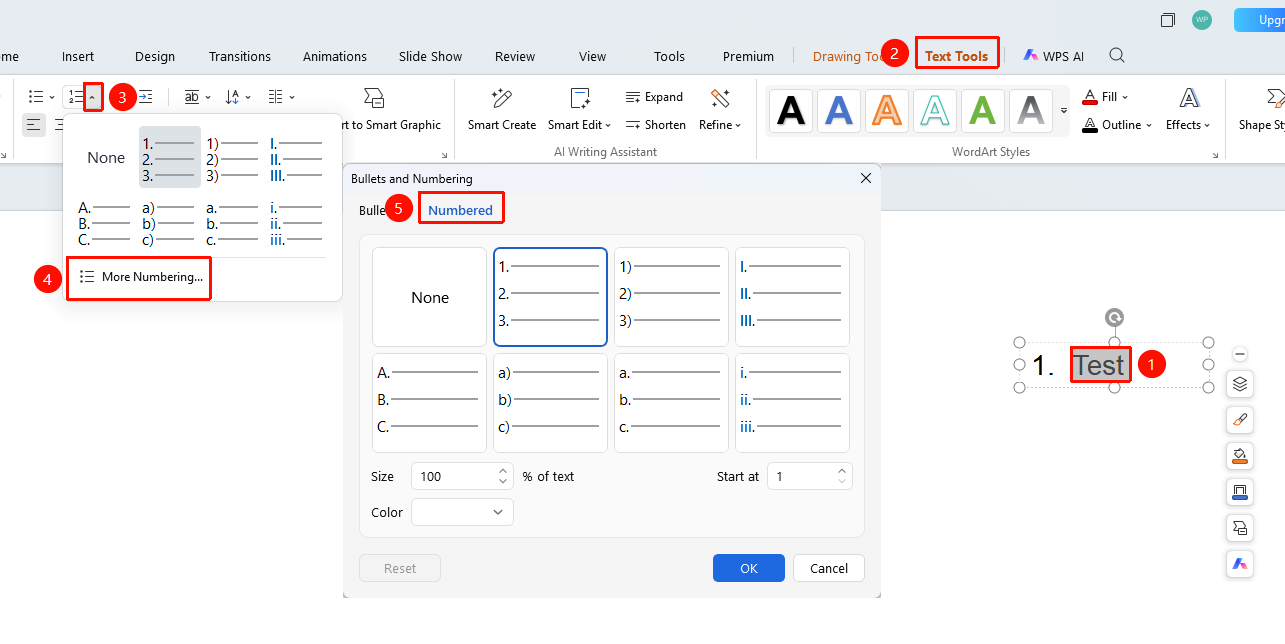Click the Shorten button in AI Writing Assistant
1285x644 pixels.
656,125
